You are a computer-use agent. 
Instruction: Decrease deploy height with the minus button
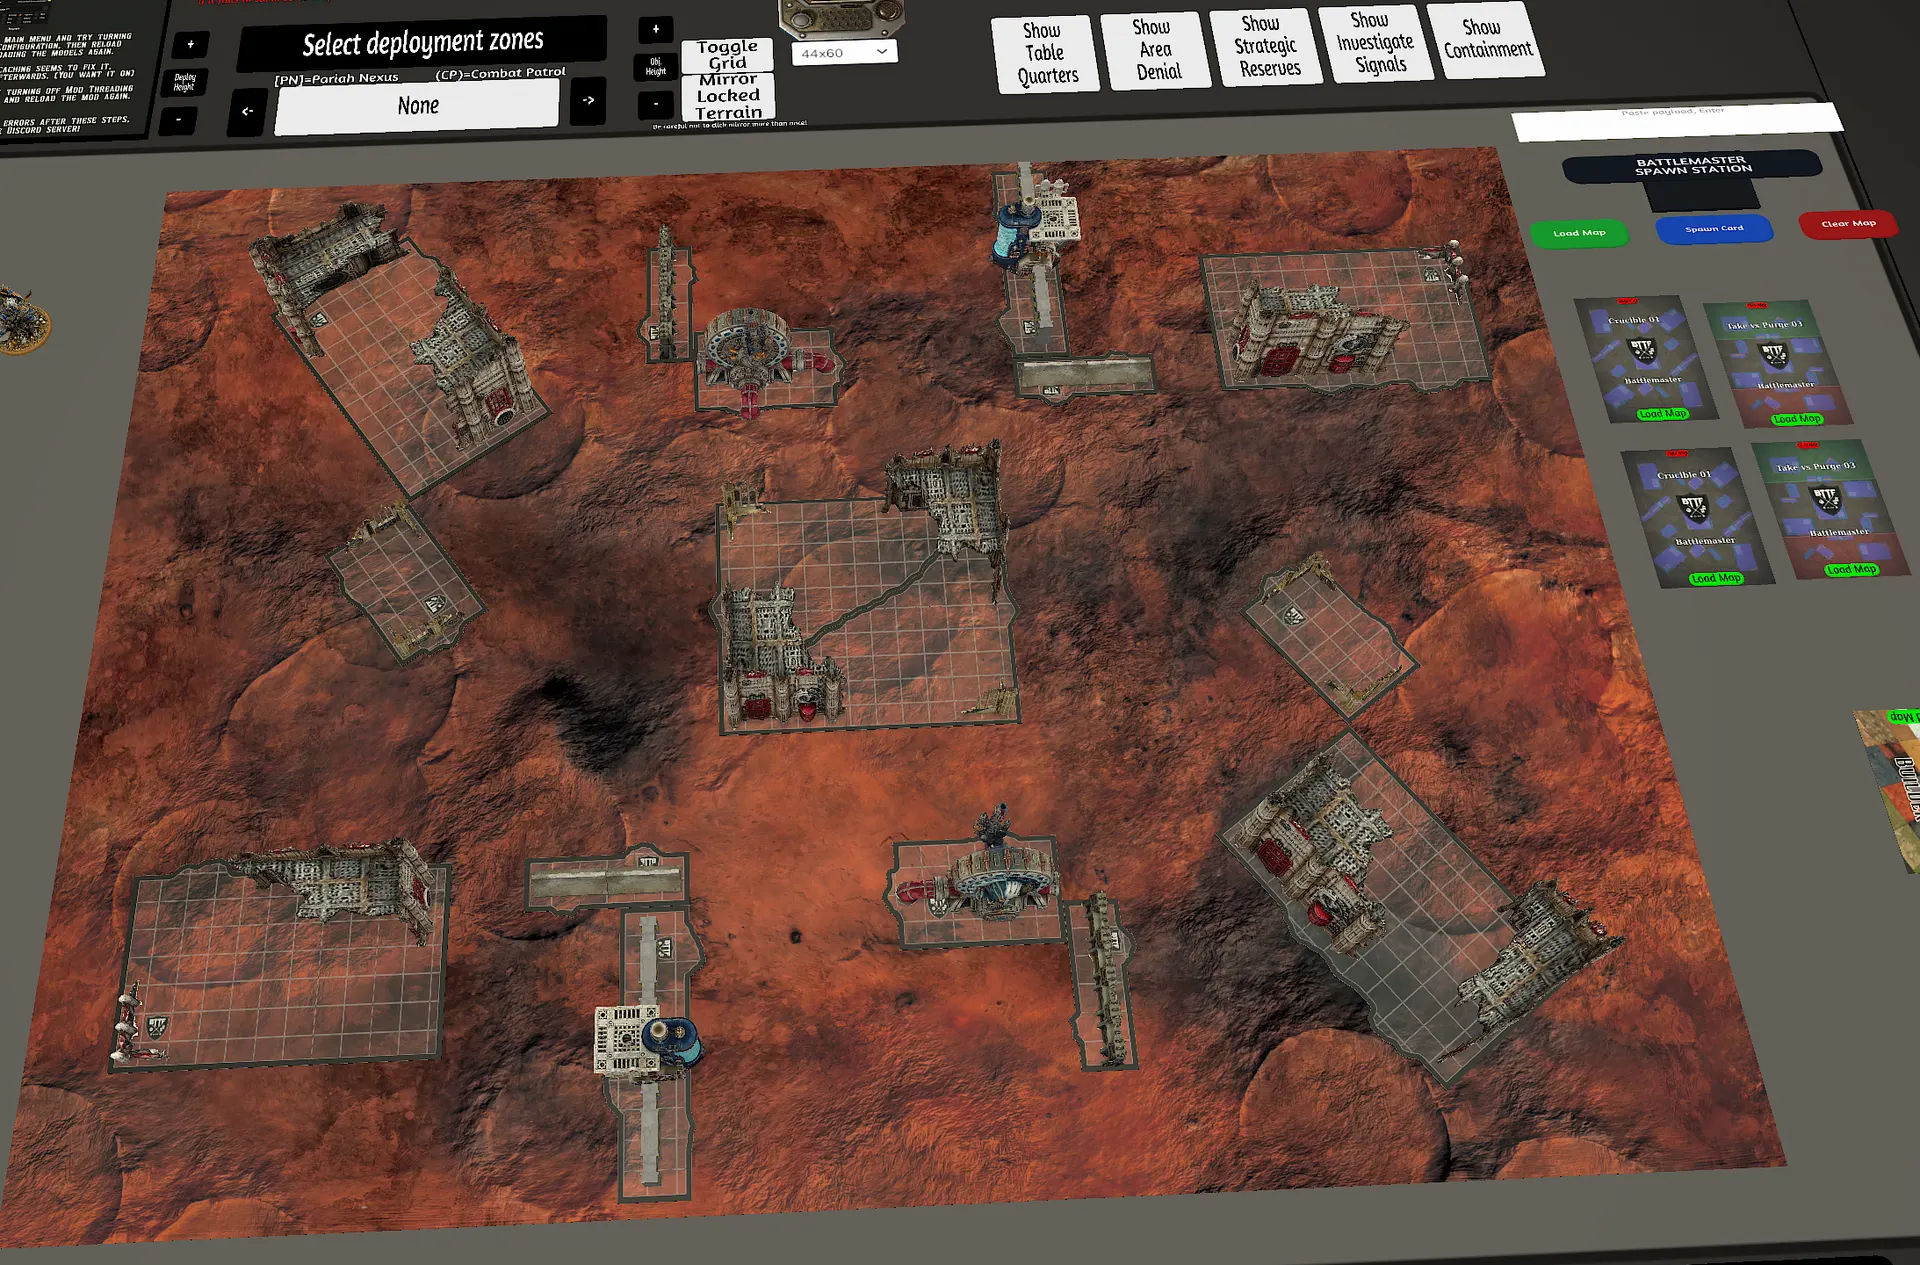(x=179, y=120)
